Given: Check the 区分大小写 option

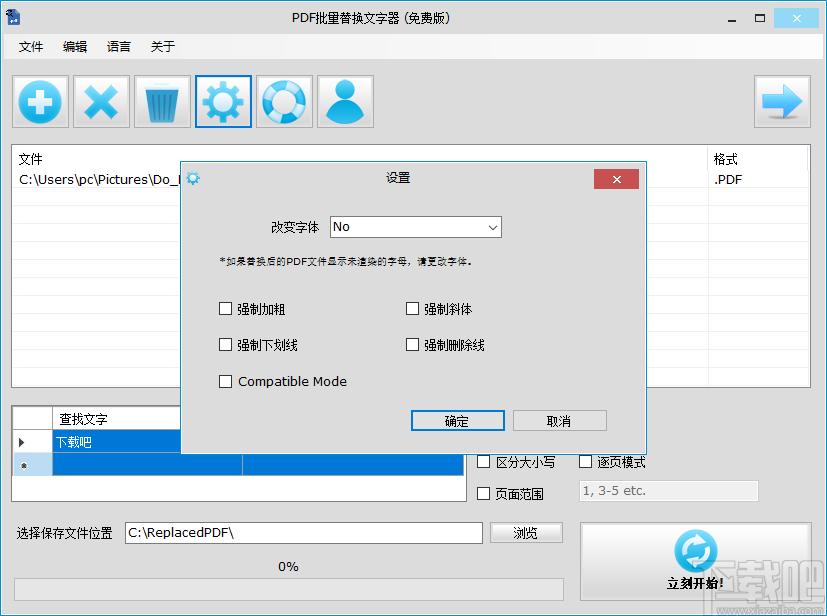Looking at the screenshot, I should (483, 462).
